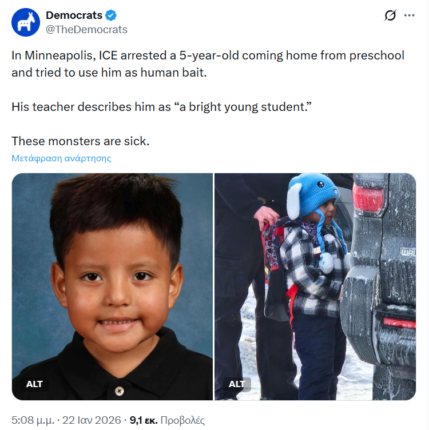Open the @TheDemocrats handle link
The width and height of the screenshot is (429, 430).
click(87, 30)
